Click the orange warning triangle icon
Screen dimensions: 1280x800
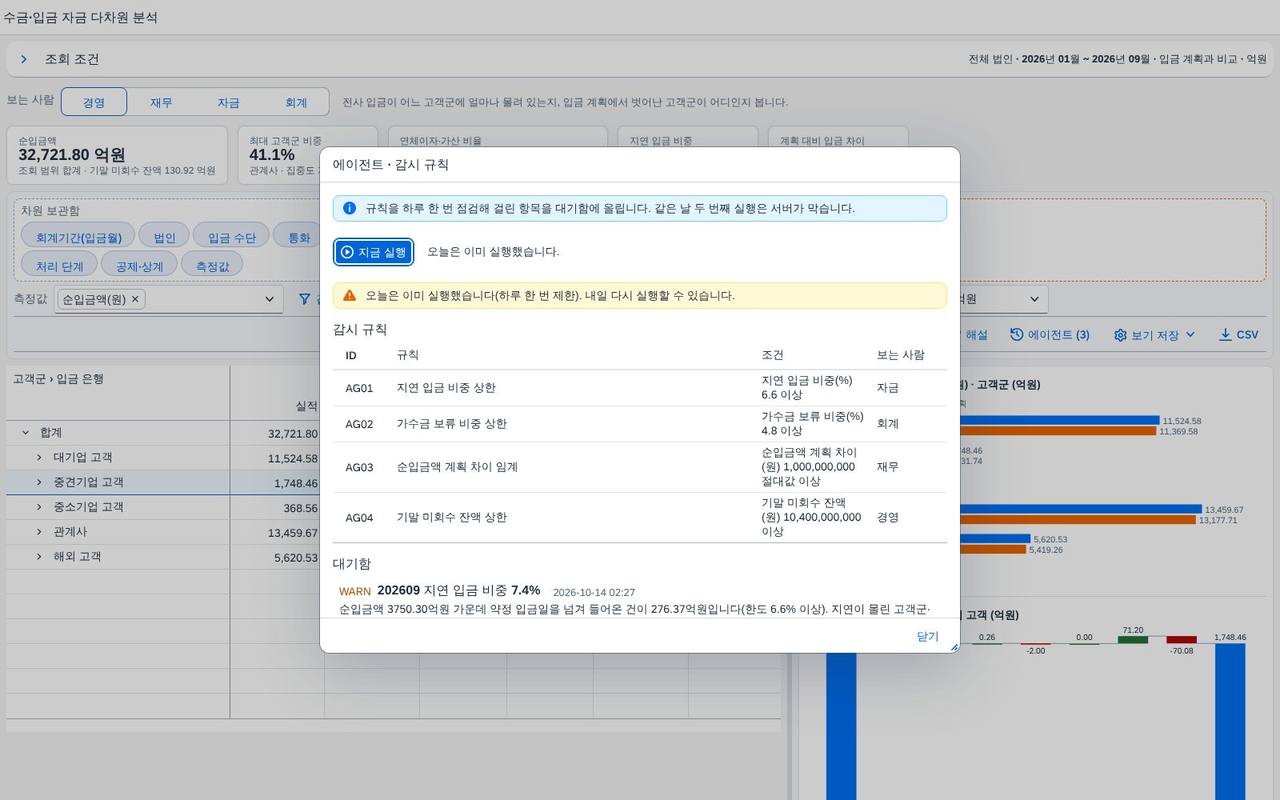[349, 296]
